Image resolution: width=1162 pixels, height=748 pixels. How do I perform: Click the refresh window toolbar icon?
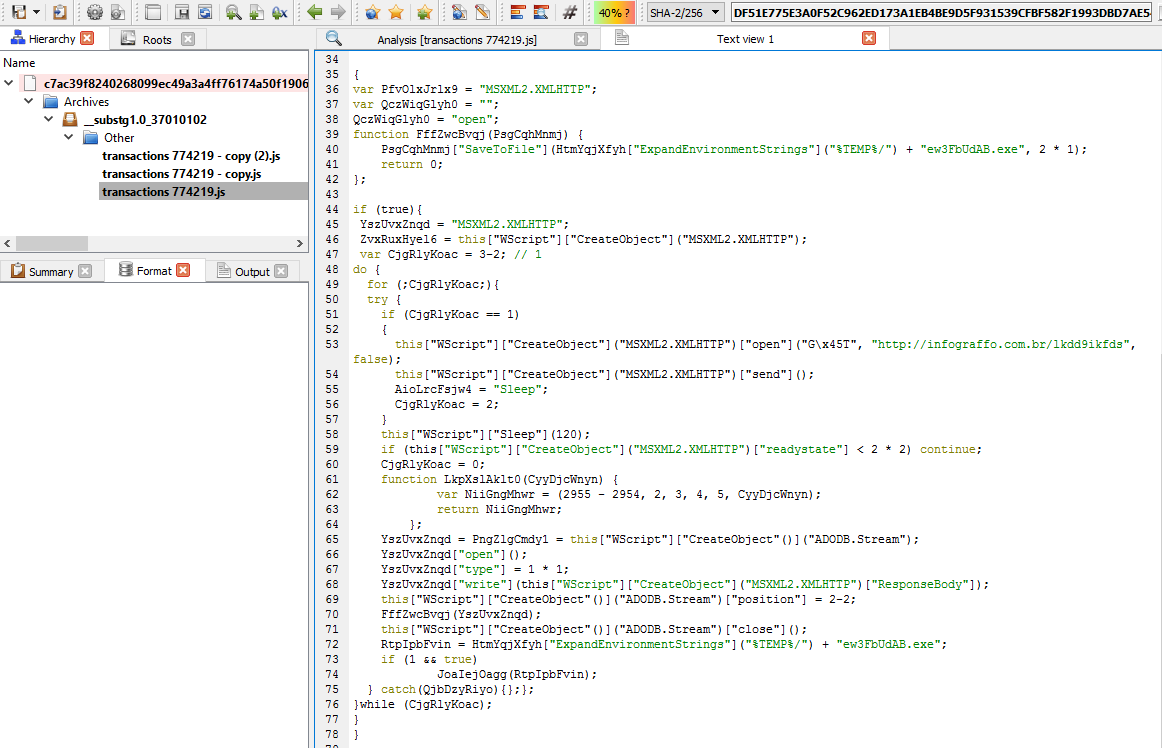pyautogui.click(x=205, y=12)
